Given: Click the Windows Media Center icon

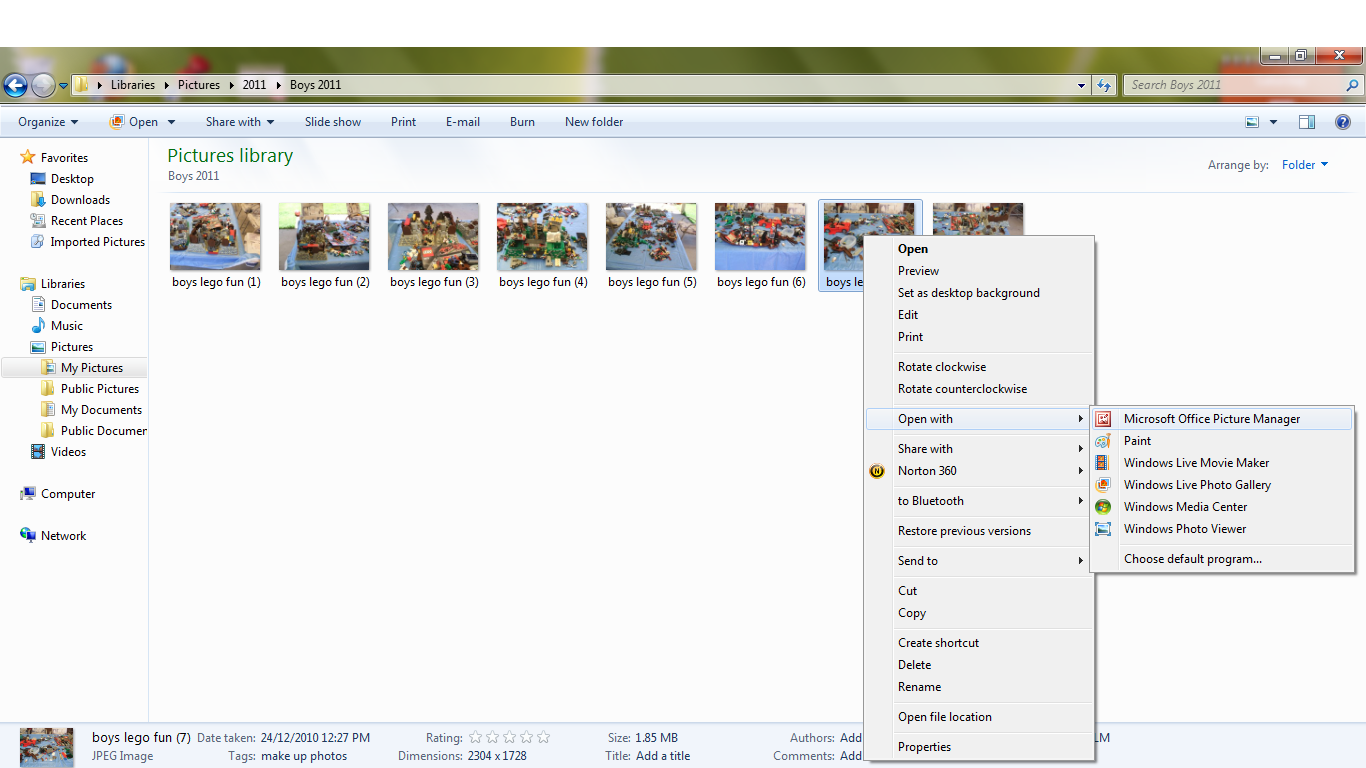Looking at the screenshot, I should click(1103, 507).
